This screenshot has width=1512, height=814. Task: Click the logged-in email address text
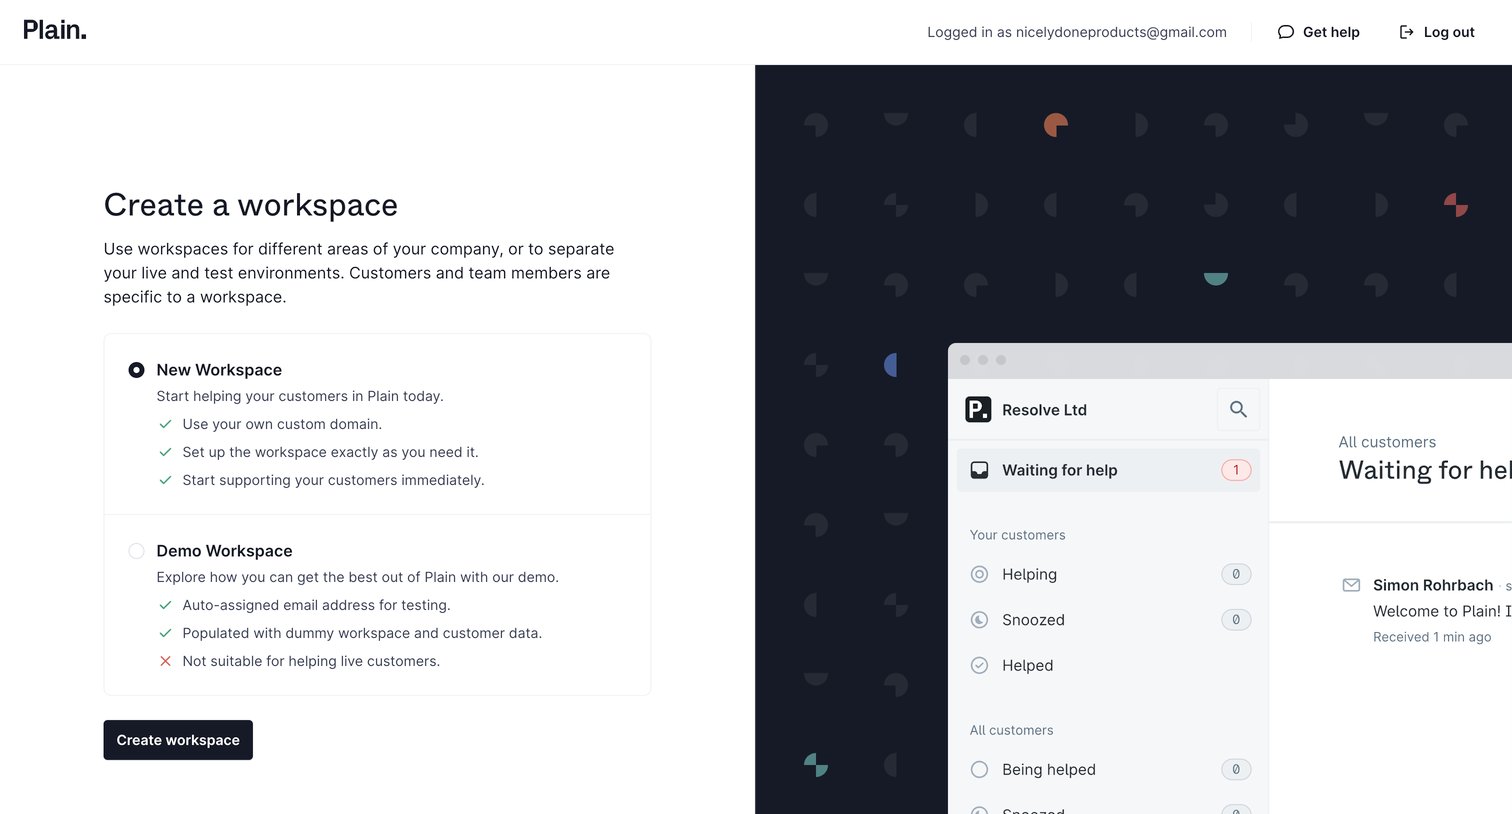click(x=1121, y=32)
